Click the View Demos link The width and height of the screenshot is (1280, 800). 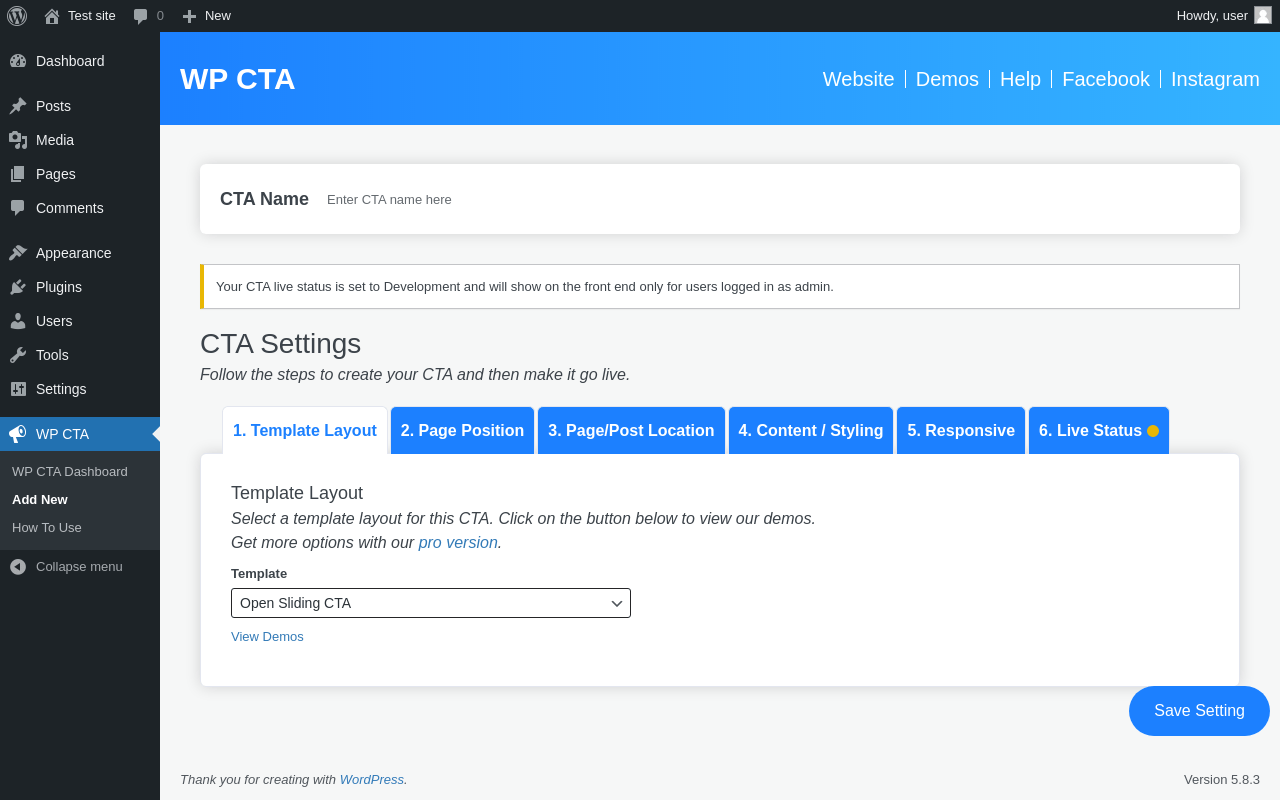pos(267,636)
